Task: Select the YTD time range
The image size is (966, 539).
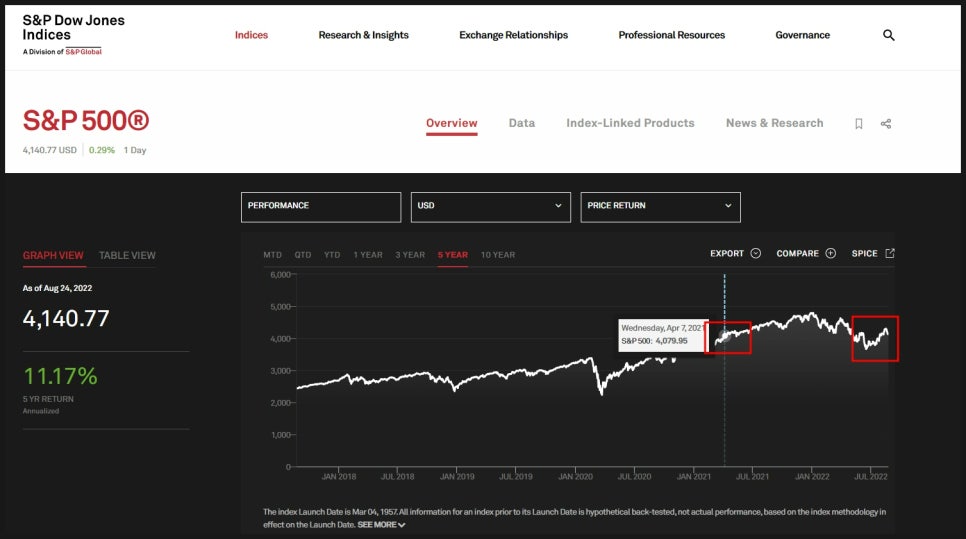Action: click(x=332, y=255)
